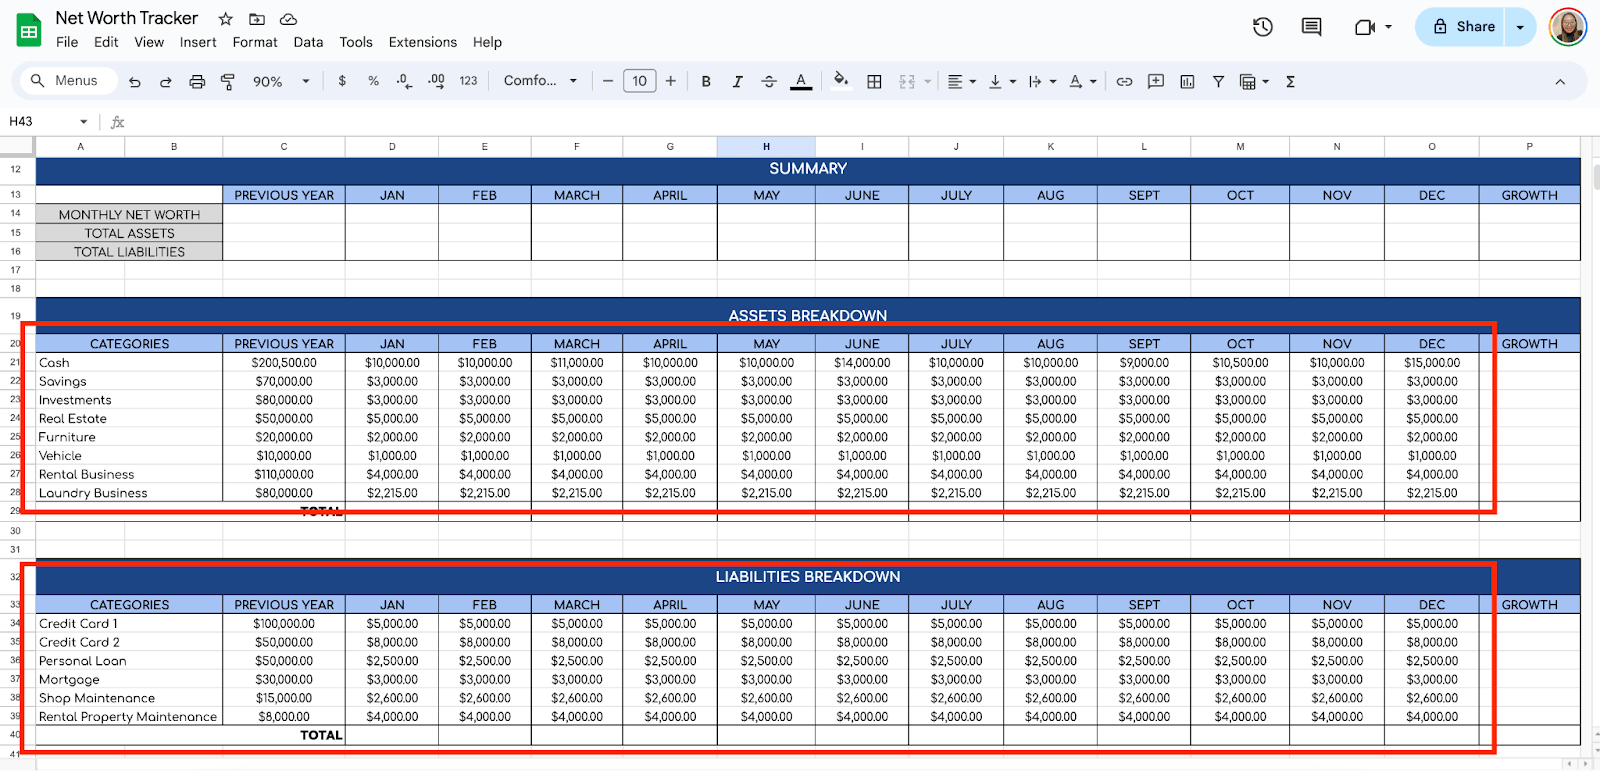Open the Insert menu
Image resolution: width=1600 pixels, height=771 pixels.
[198, 42]
